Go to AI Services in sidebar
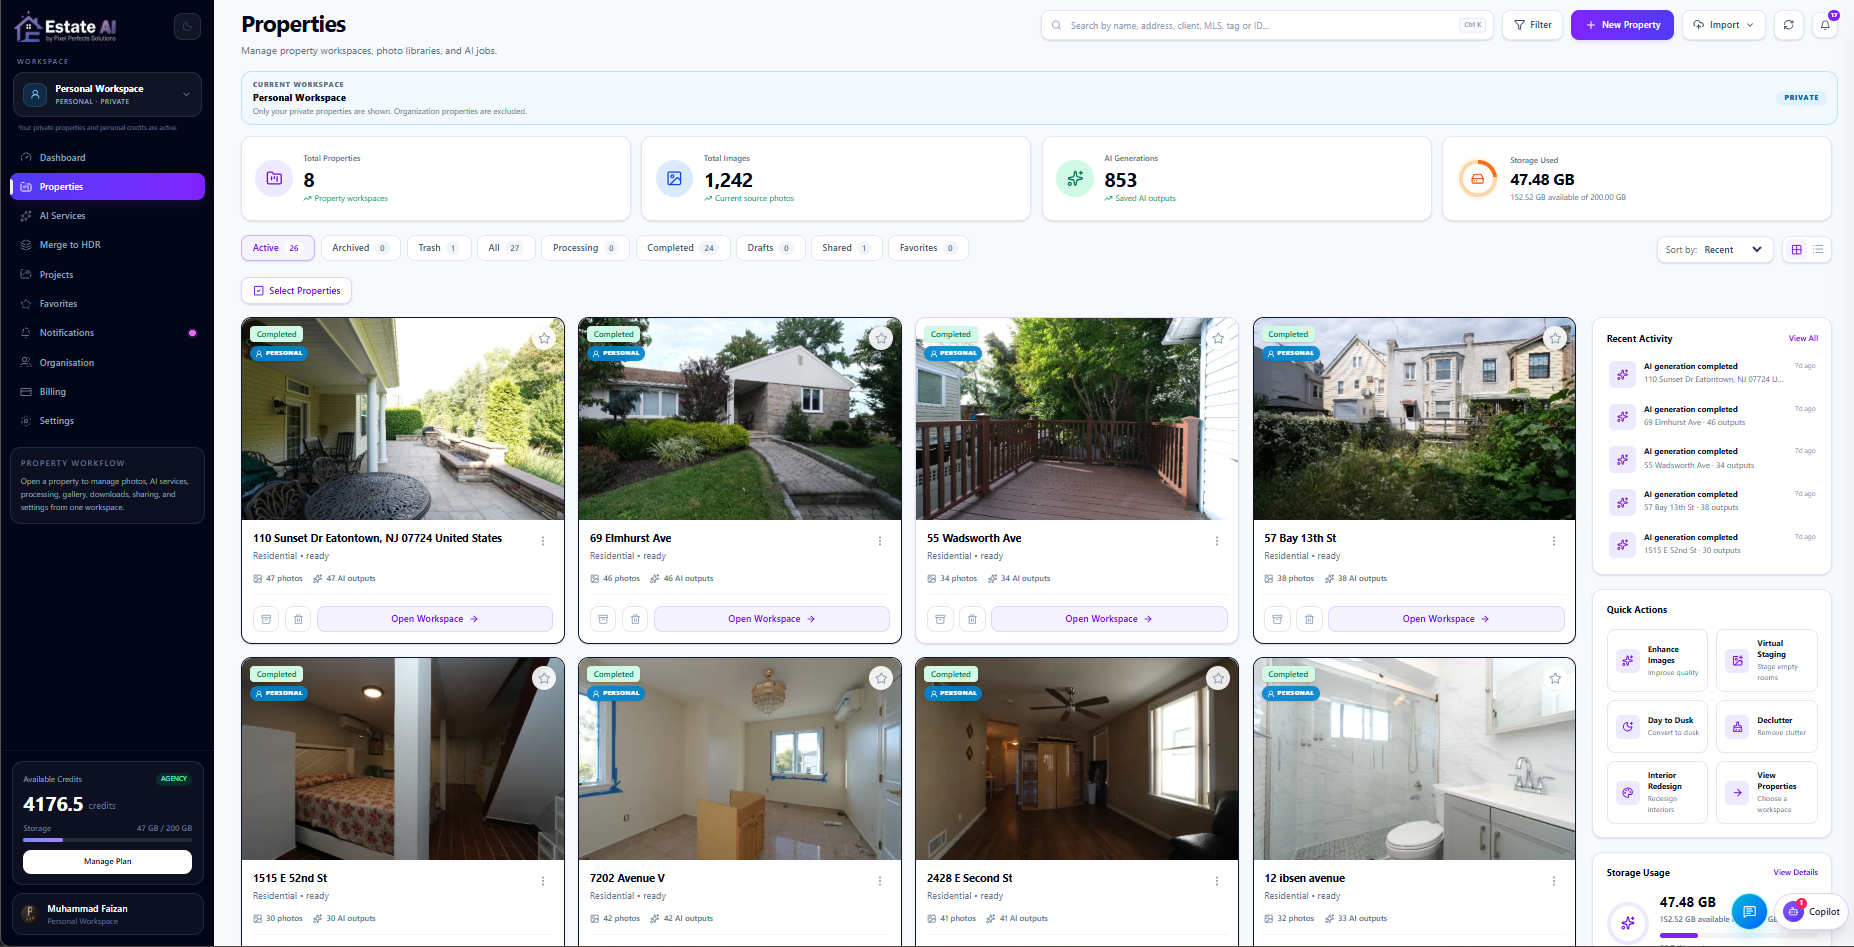 coord(108,216)
